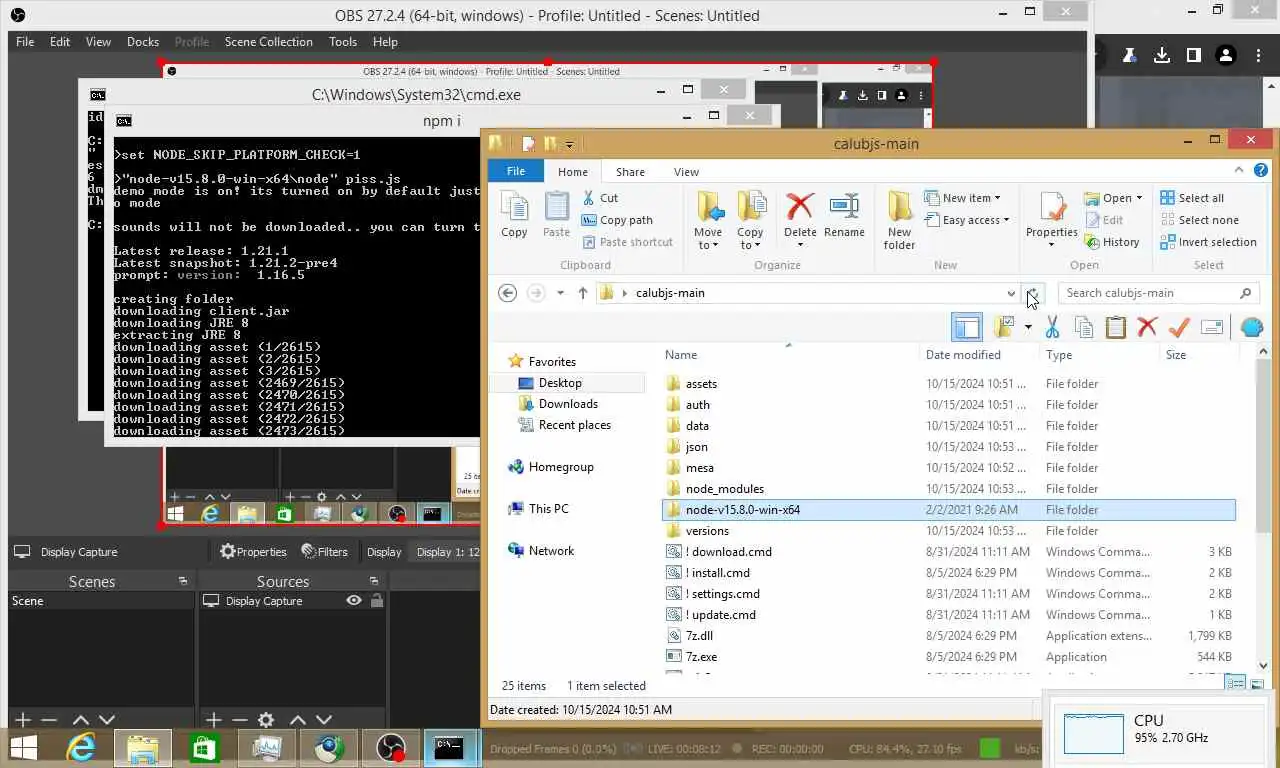Open source properties gear under Sources
The height and width of the screenshot is (768, 1280).
[266, 719]
